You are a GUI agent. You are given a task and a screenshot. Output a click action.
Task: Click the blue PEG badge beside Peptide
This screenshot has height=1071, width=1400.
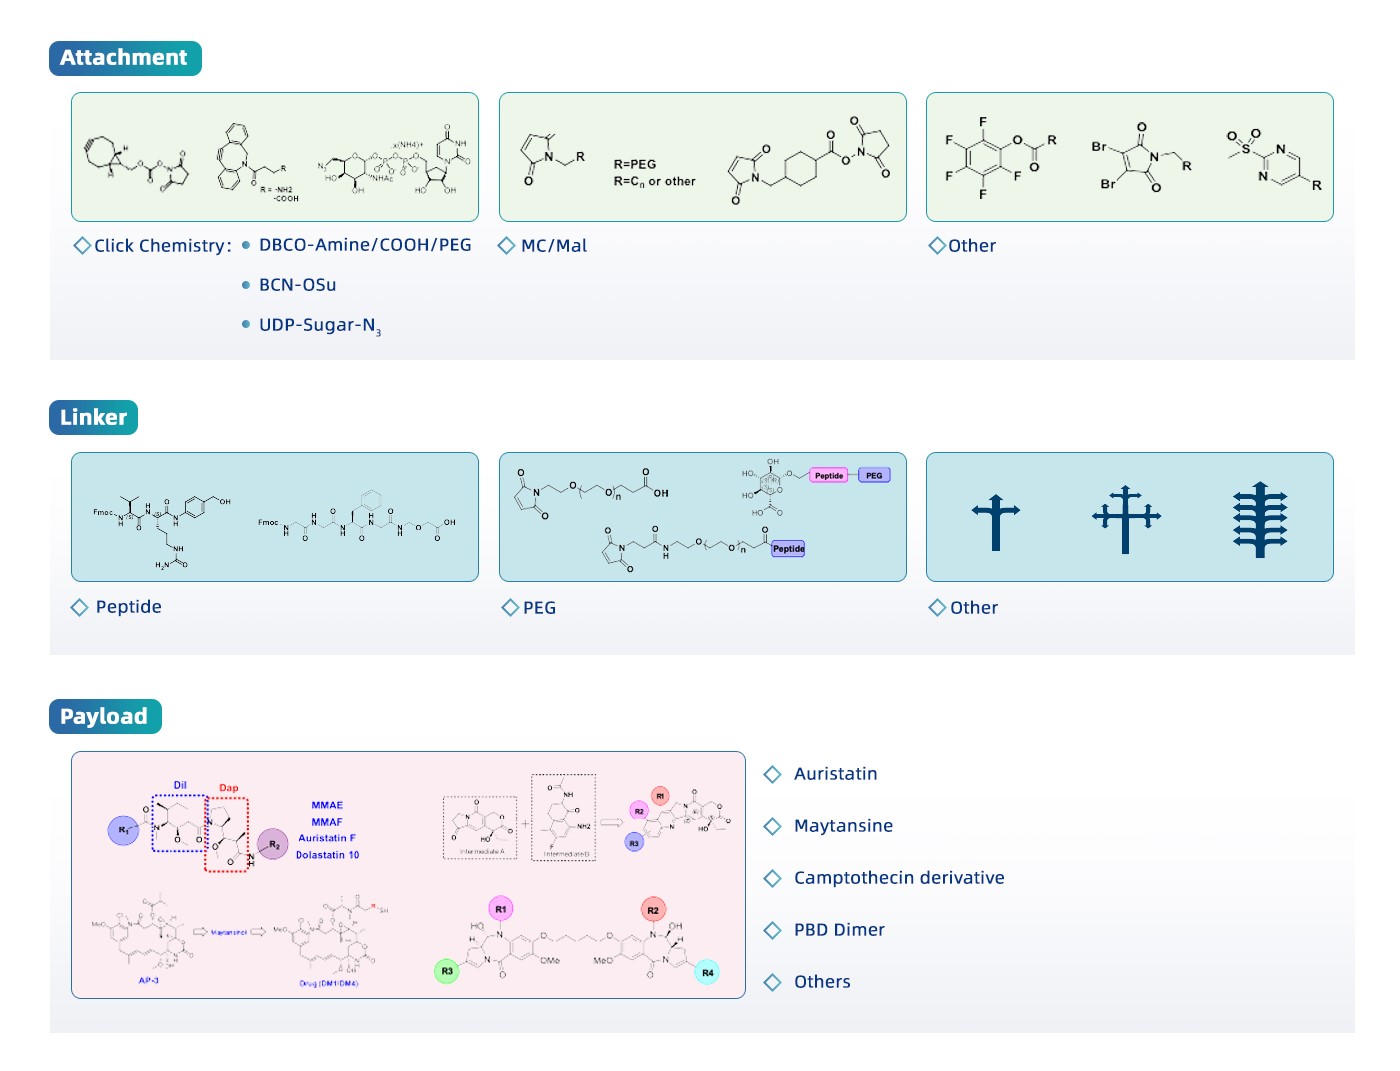[x=874, y=476]
